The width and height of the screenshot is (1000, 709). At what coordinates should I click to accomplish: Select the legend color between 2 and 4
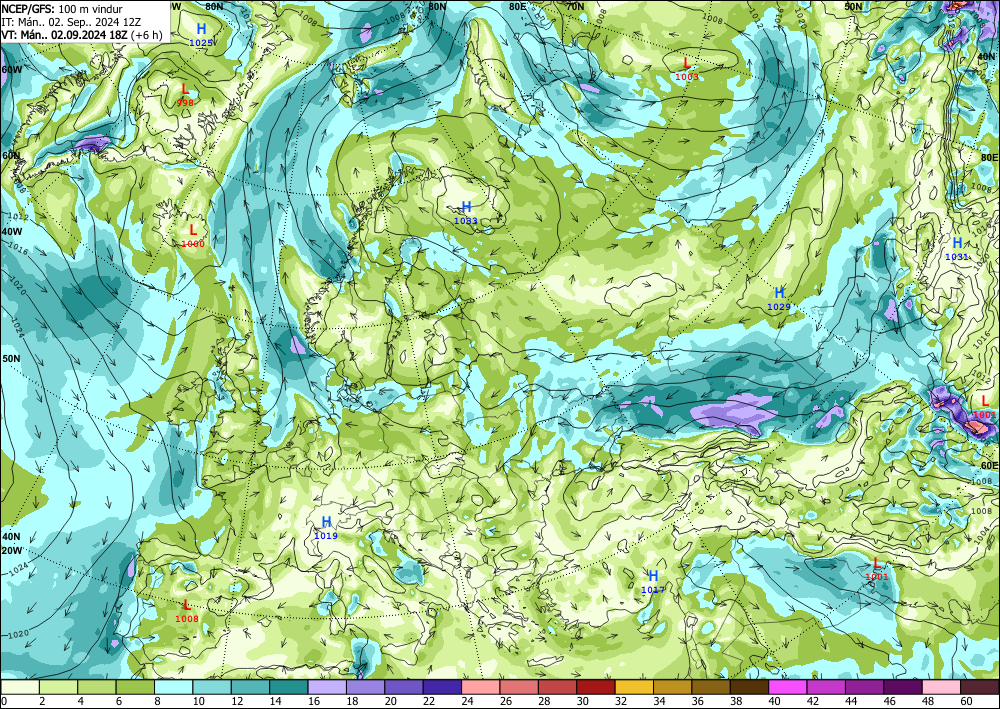[x=58, y=687]
